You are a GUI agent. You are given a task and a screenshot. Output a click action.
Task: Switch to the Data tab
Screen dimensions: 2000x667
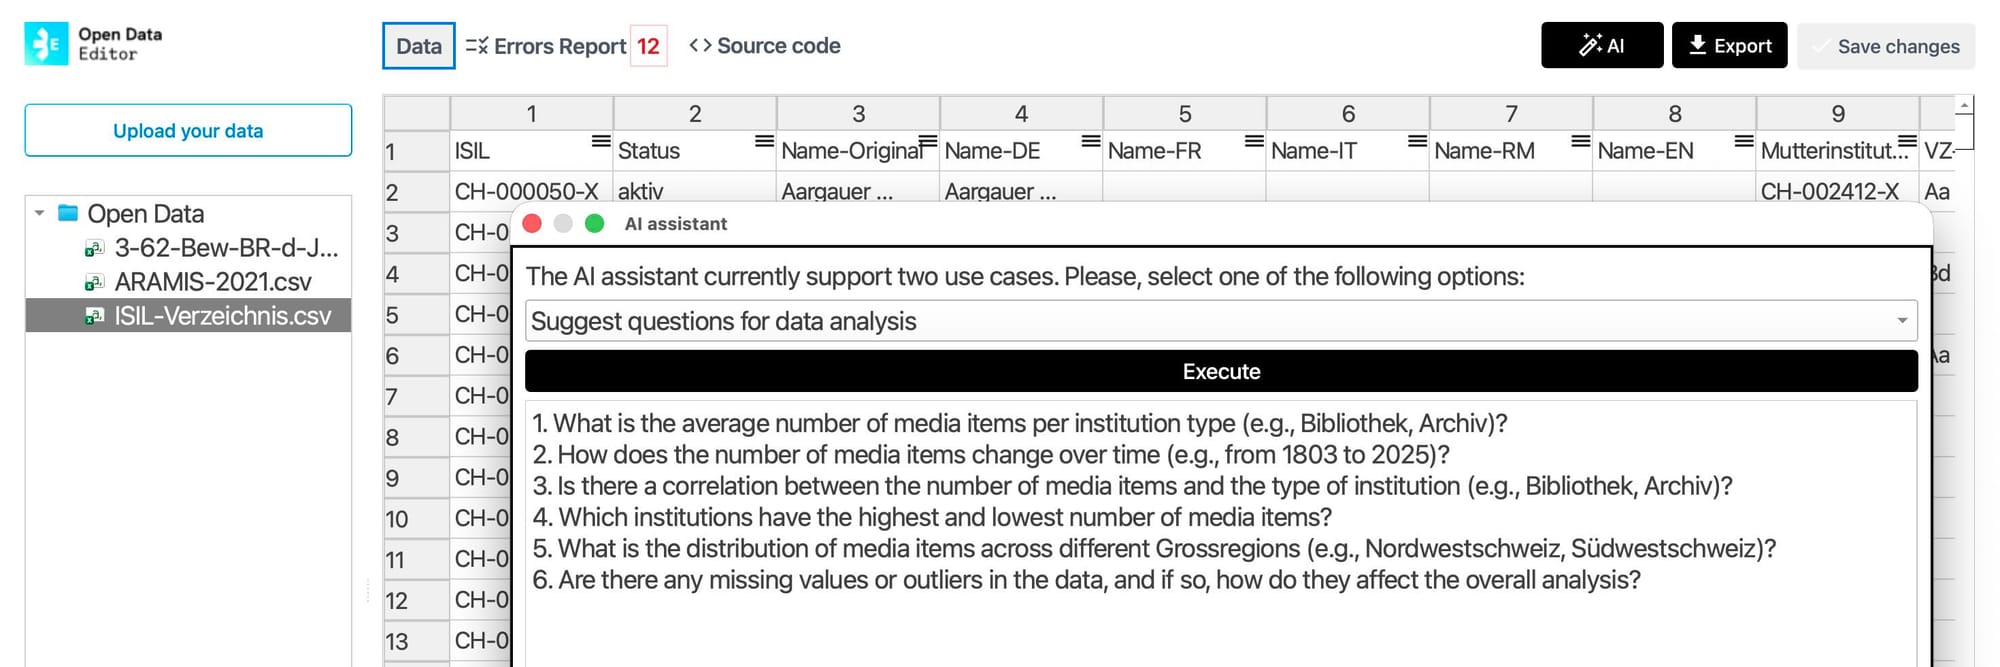(419, 46)
